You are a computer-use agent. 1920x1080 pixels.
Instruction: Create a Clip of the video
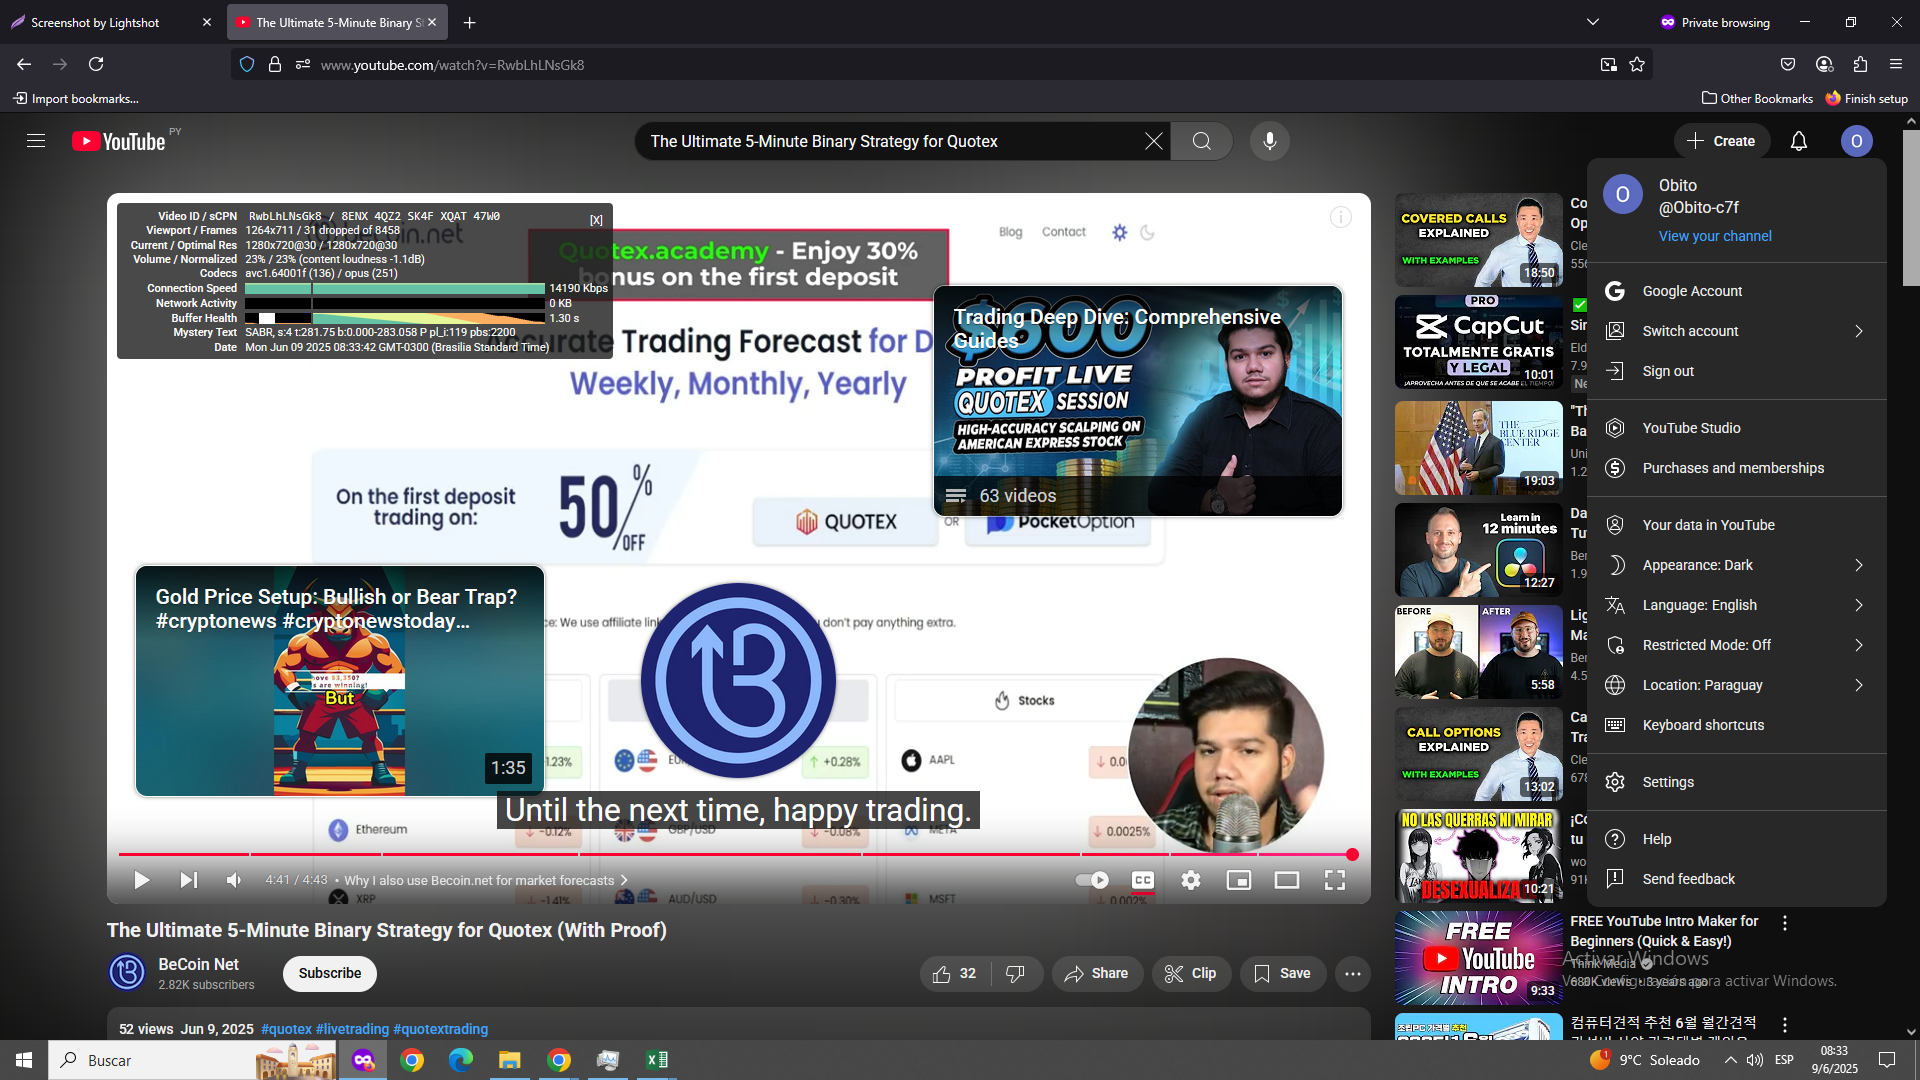(1191, 974)
